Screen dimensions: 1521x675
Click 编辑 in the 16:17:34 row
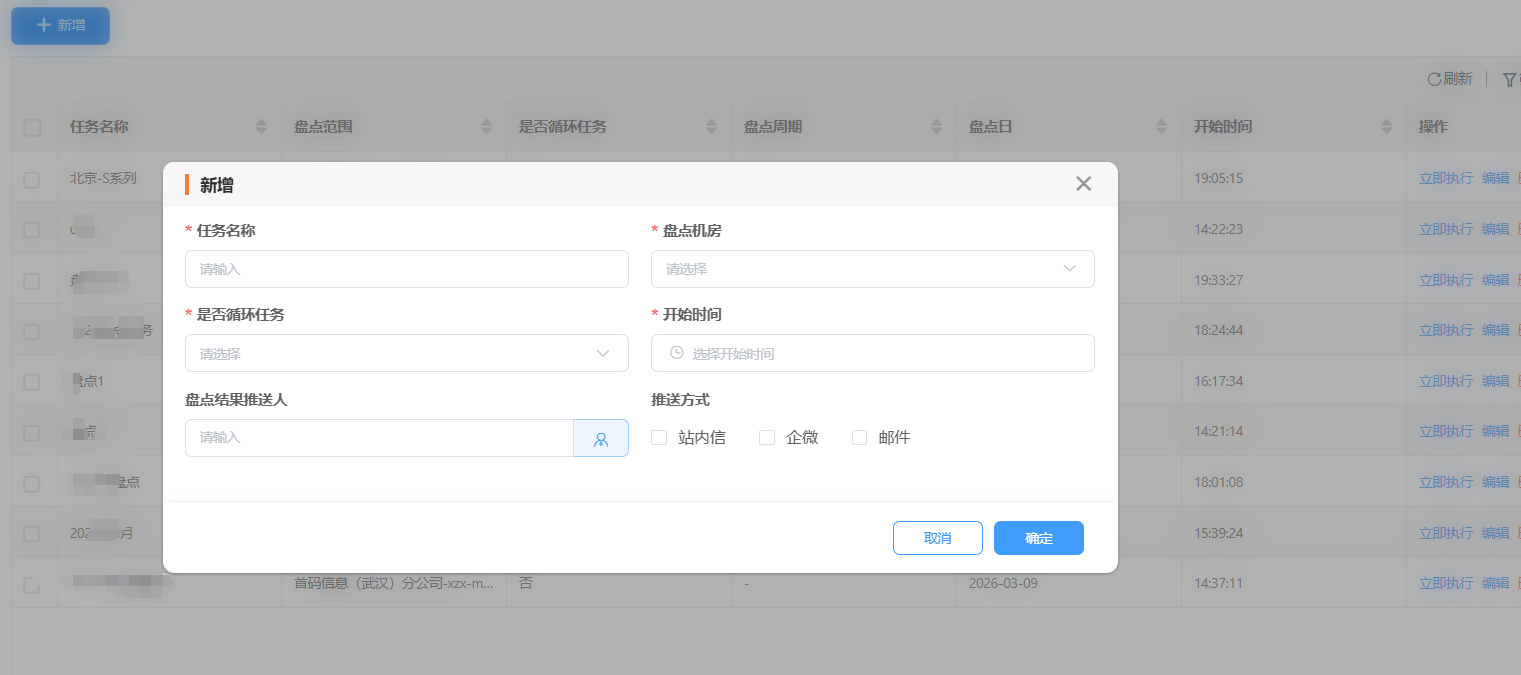click(1495, 381)
